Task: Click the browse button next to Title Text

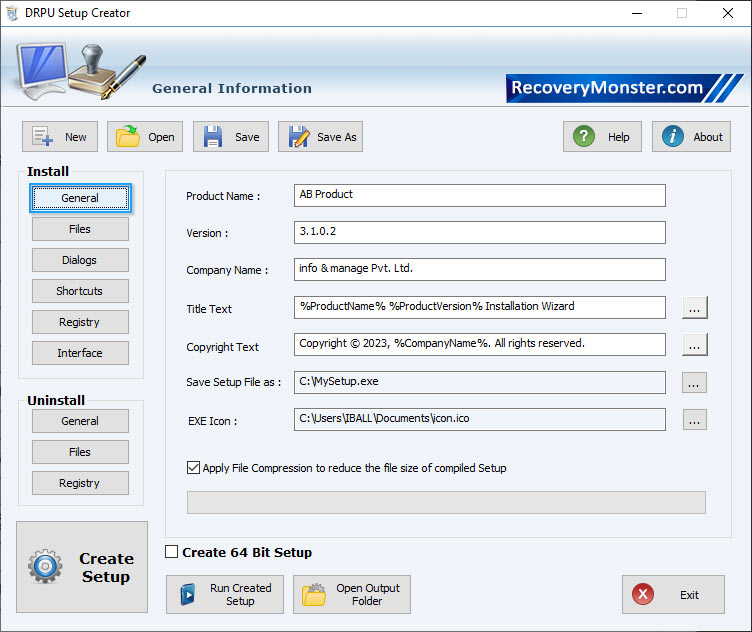Action: coord(694,307)
